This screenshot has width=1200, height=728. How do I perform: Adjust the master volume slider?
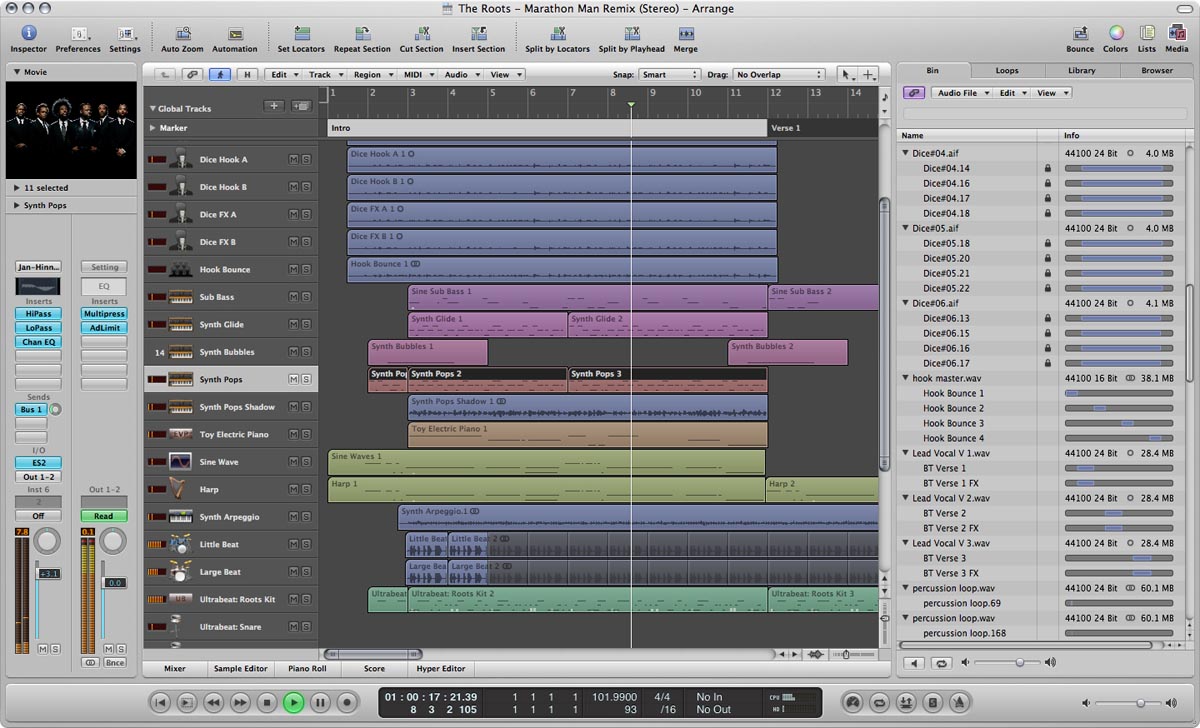pyautogui.click(x=1141, y=703)
